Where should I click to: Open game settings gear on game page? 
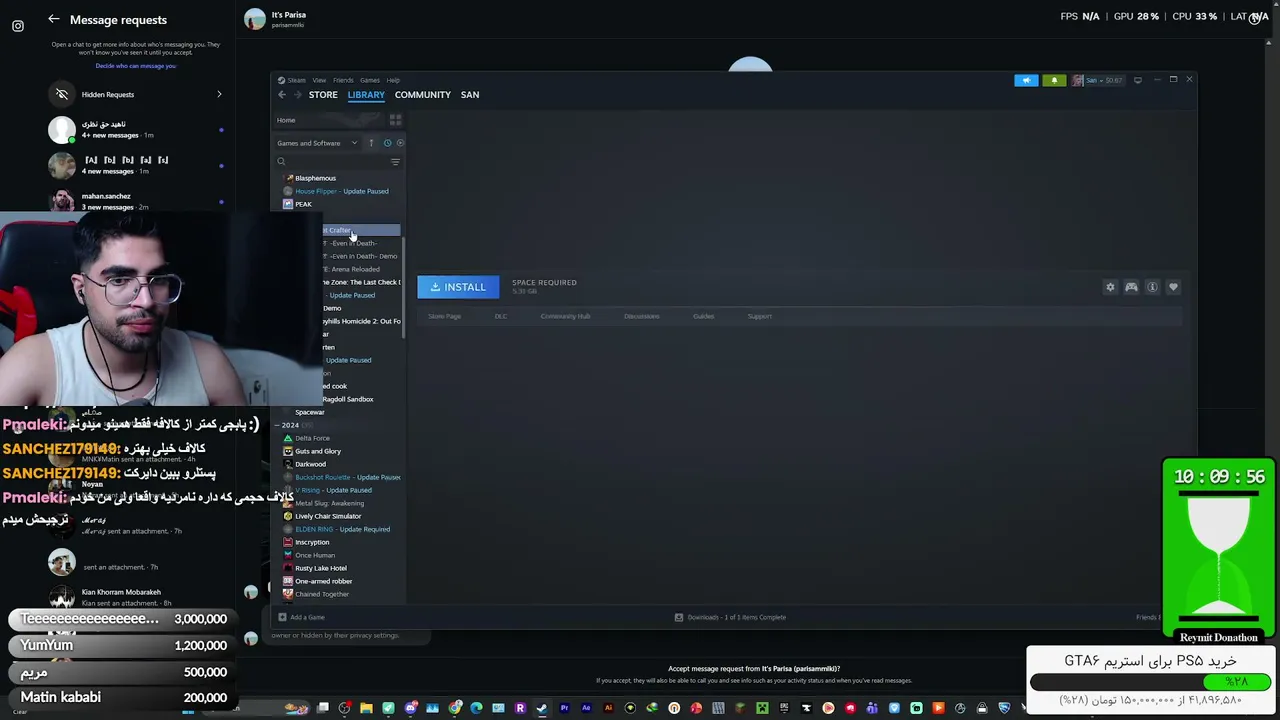pos(1110,287)
